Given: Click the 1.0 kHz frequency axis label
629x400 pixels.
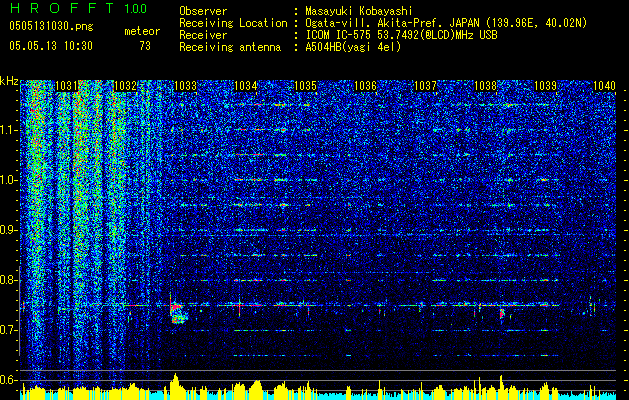Looking at the screenshot, I should pos(8,180).
